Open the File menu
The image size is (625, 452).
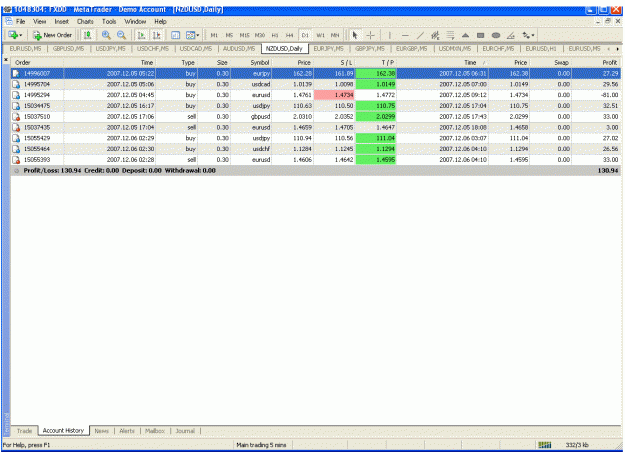(20, 22)
